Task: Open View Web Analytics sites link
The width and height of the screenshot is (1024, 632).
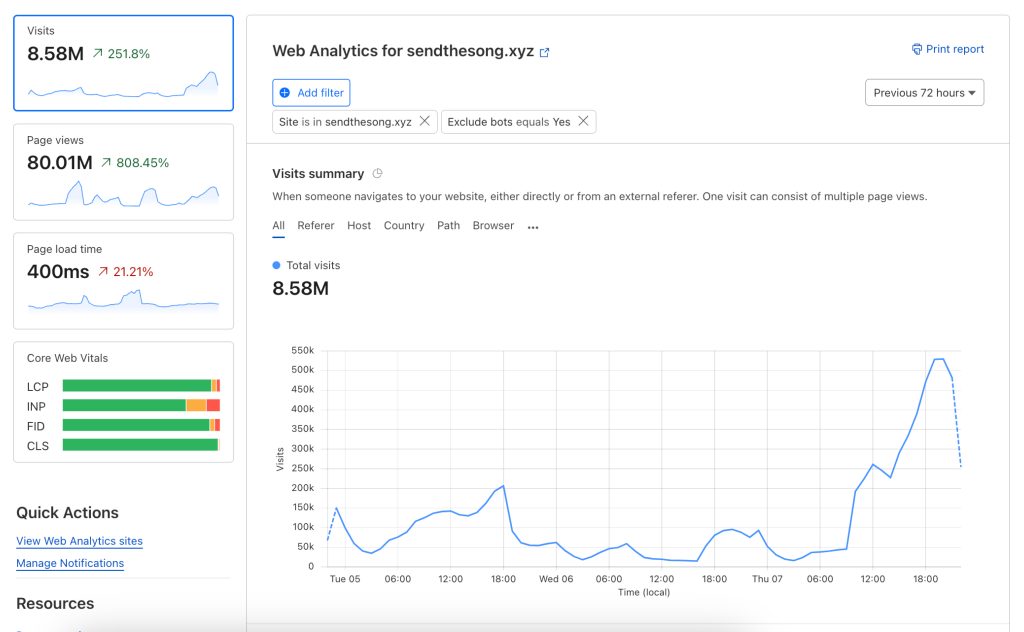Action: [x=79, y=541]
